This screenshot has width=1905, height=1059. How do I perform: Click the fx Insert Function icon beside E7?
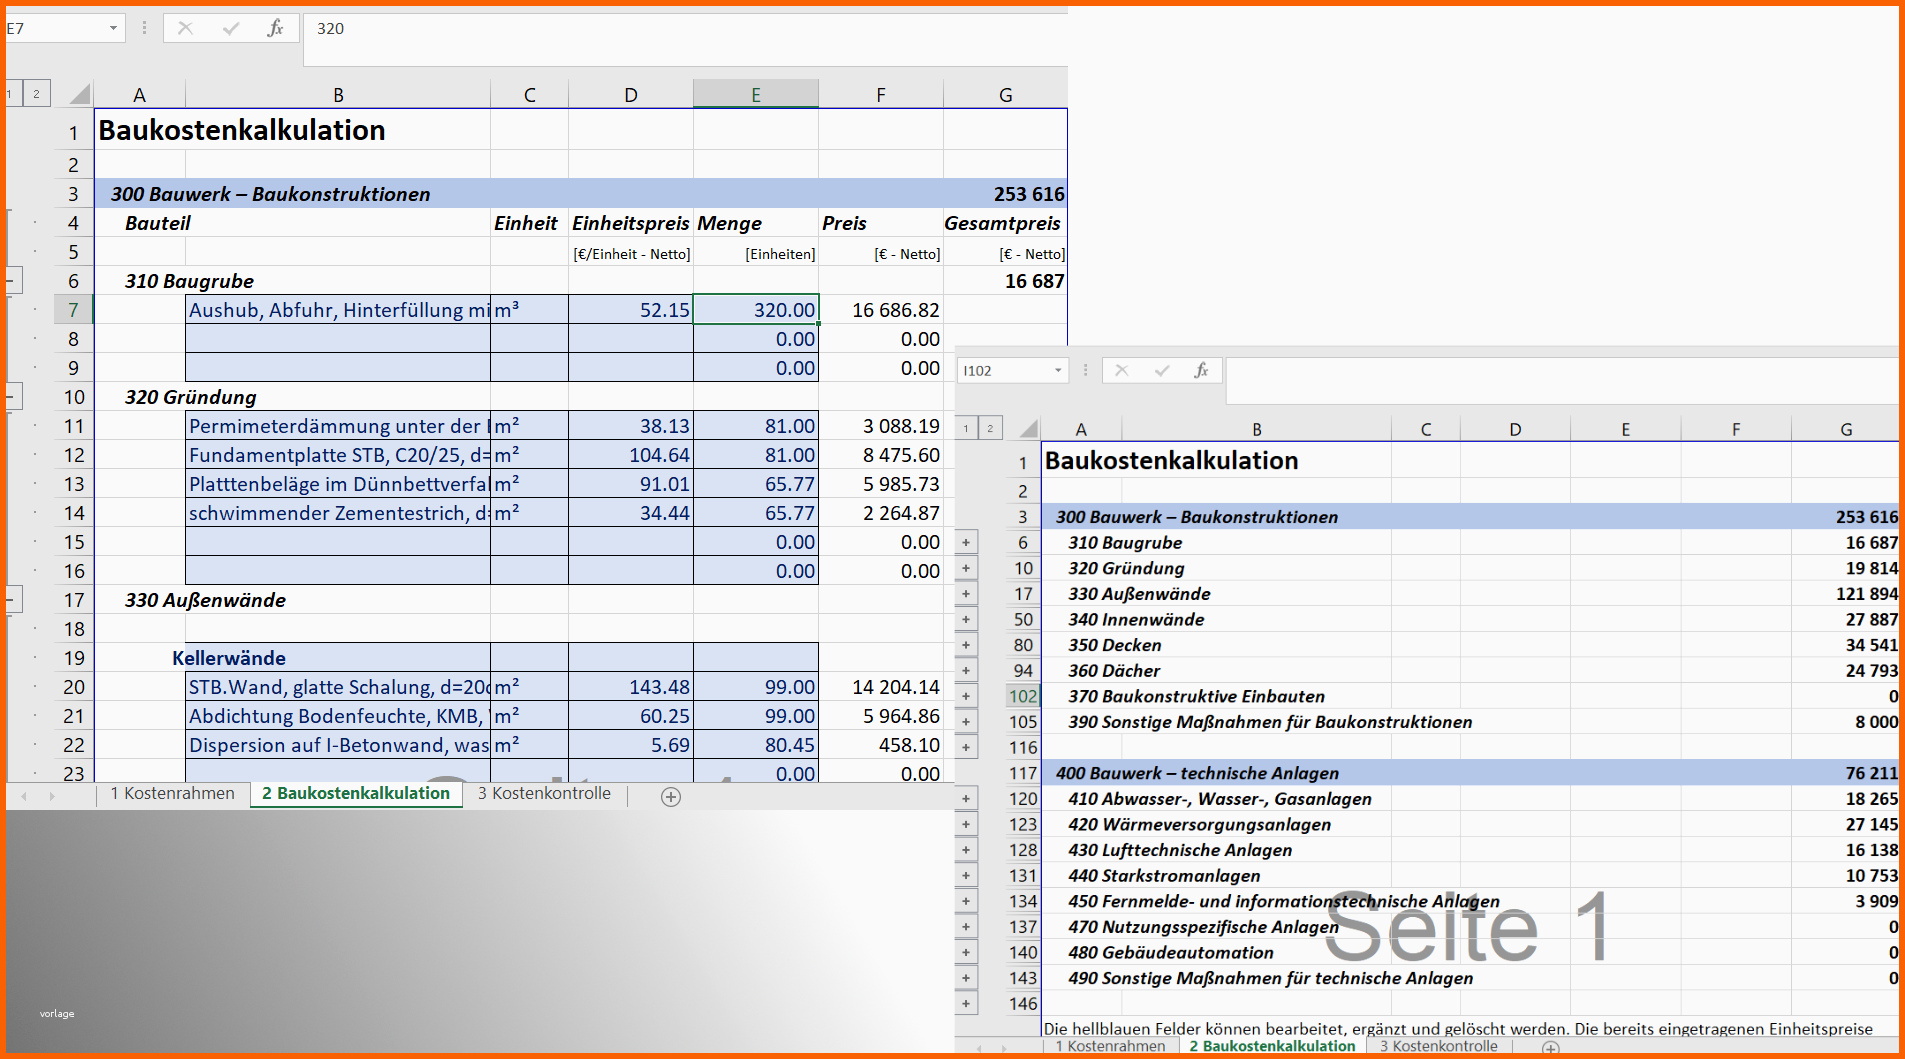coord(275,28)
